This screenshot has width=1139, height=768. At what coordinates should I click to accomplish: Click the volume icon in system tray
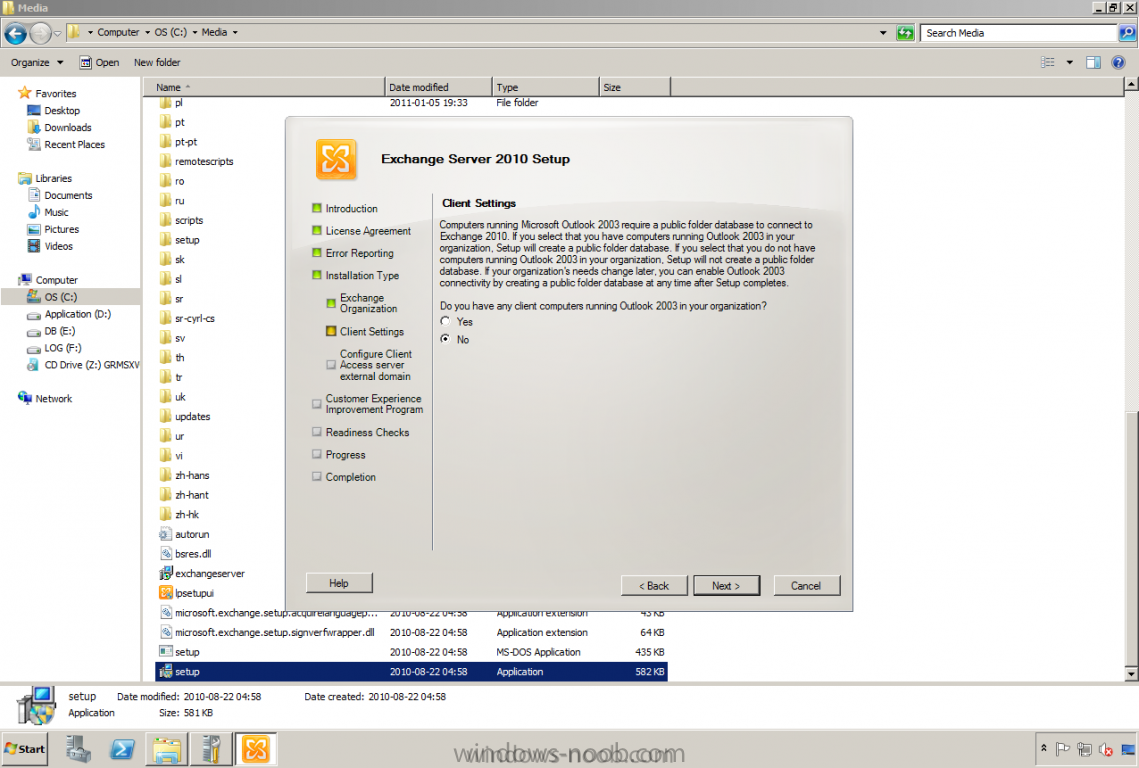coord(1106,749)
